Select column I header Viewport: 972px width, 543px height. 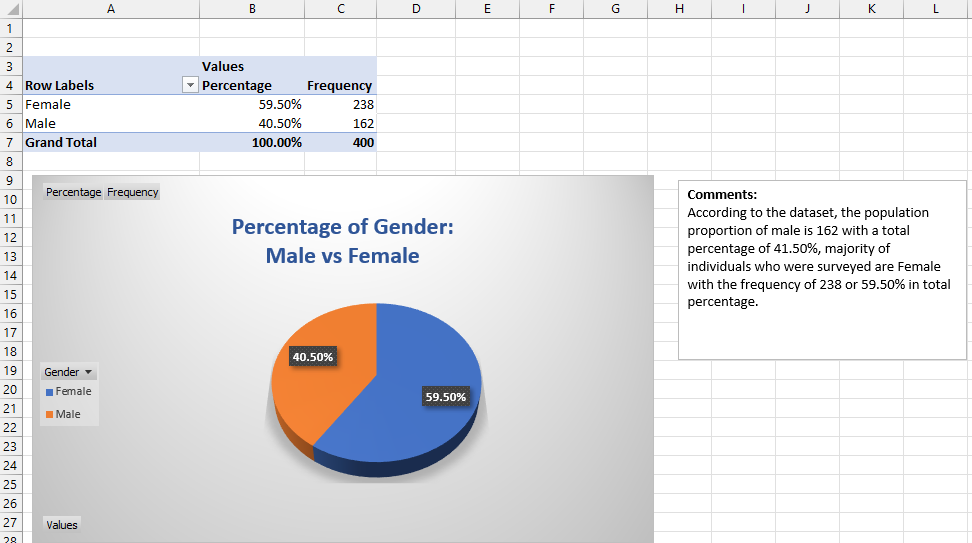click(743, 9)
